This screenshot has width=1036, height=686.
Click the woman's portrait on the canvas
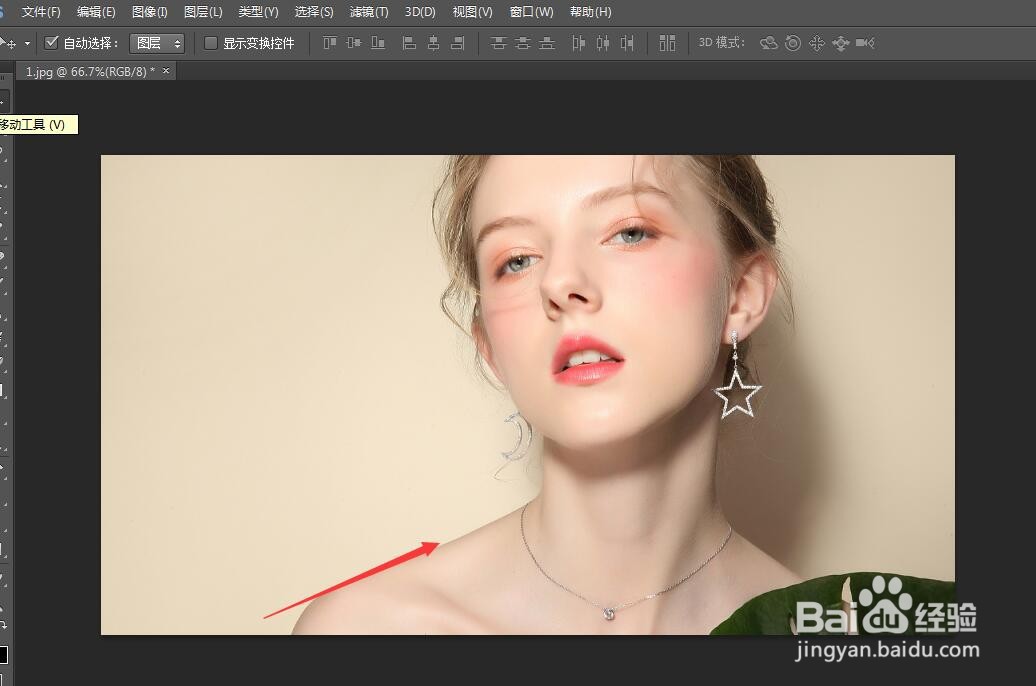(x=528, y=395)
